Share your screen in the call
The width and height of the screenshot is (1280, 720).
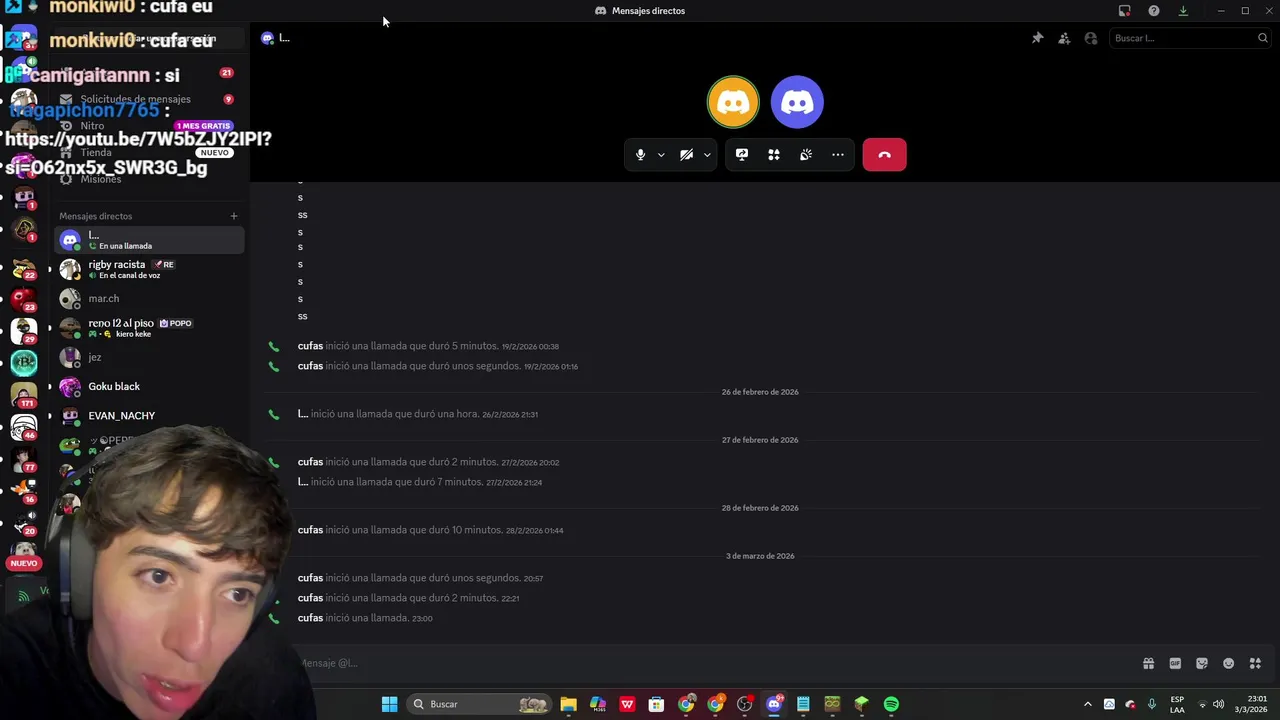pos(742,155)
